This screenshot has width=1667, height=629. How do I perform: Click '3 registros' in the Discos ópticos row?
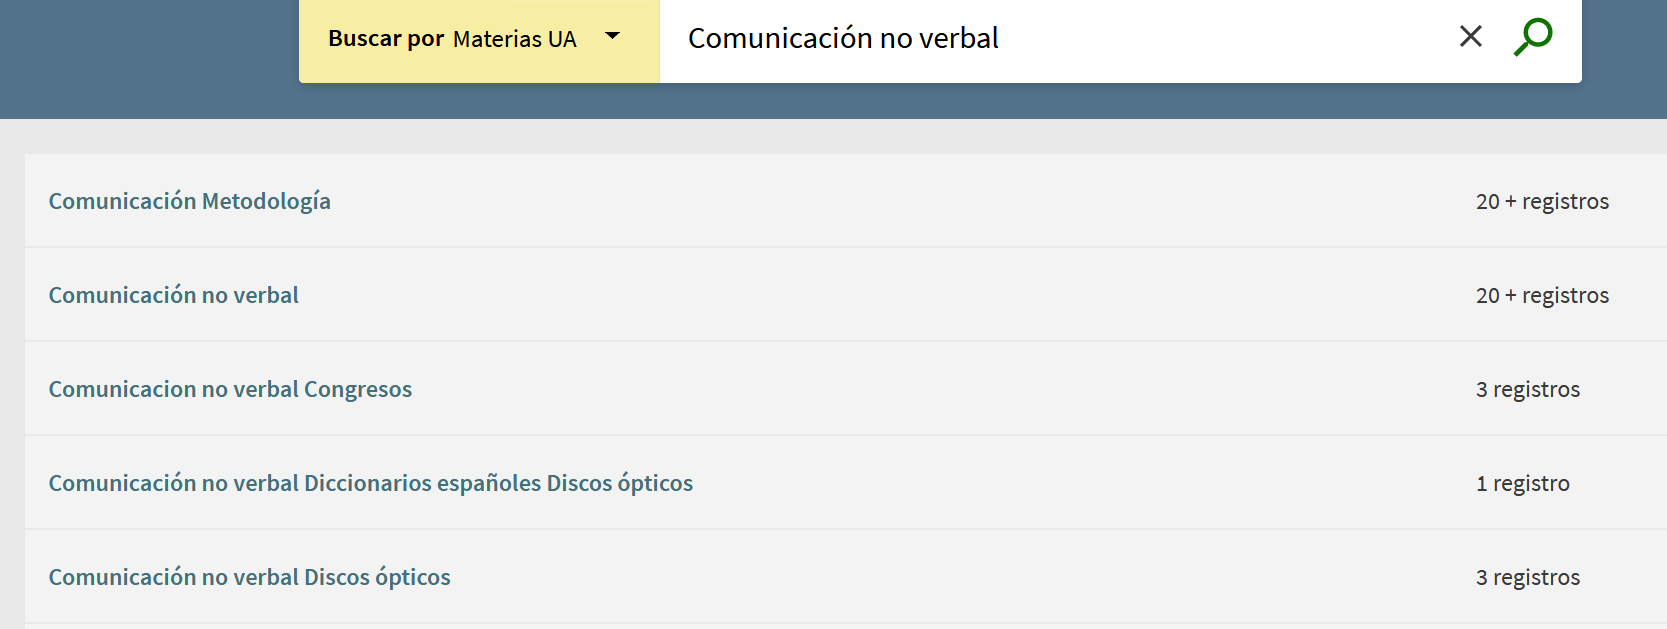pyautogui.click(x=1528, y=577)
